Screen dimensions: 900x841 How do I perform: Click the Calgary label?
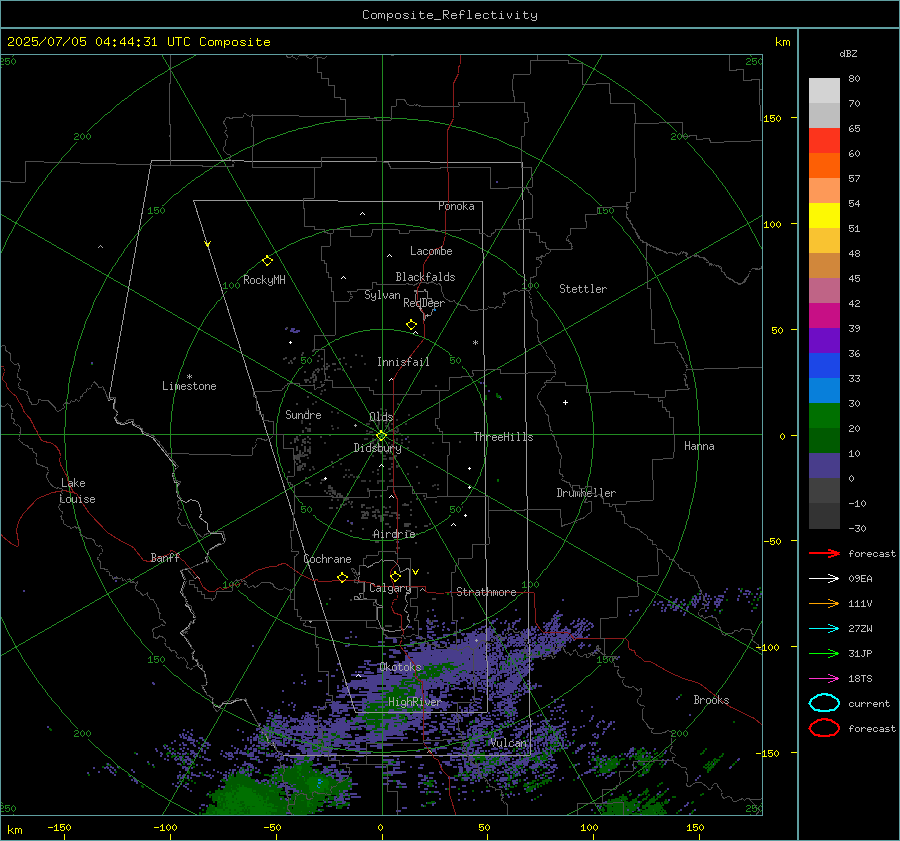pyautogui.click(x=390, y=588)
